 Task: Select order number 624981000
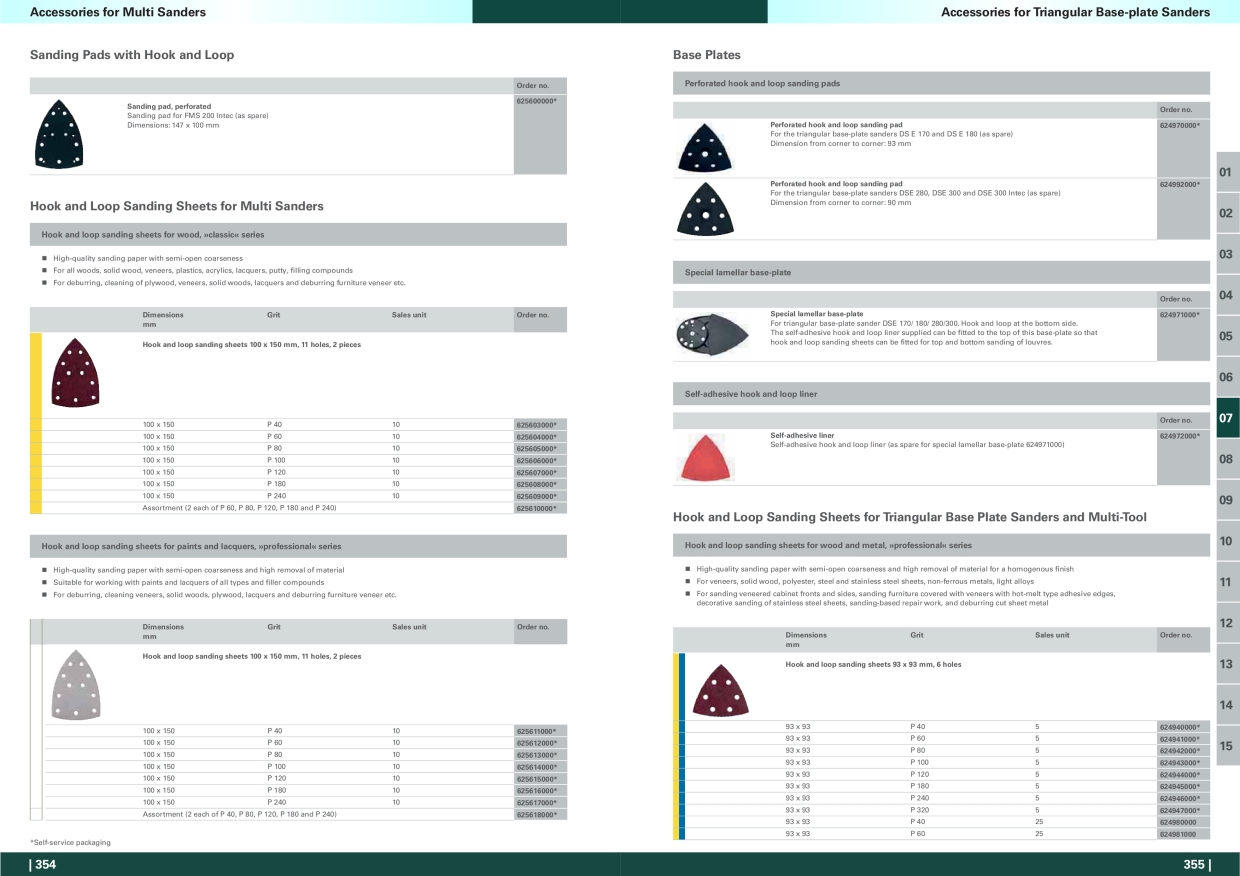(1178, 834)
